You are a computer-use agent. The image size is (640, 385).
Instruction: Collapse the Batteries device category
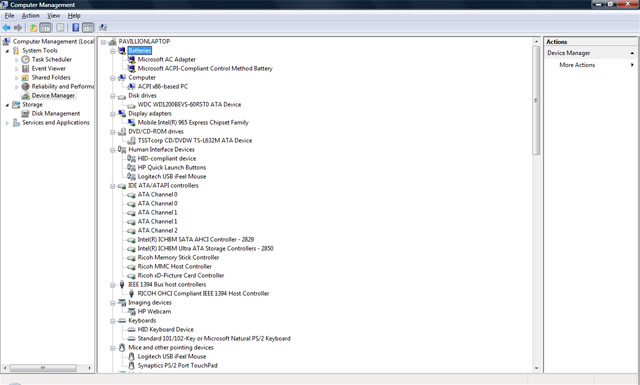point(113,51)
